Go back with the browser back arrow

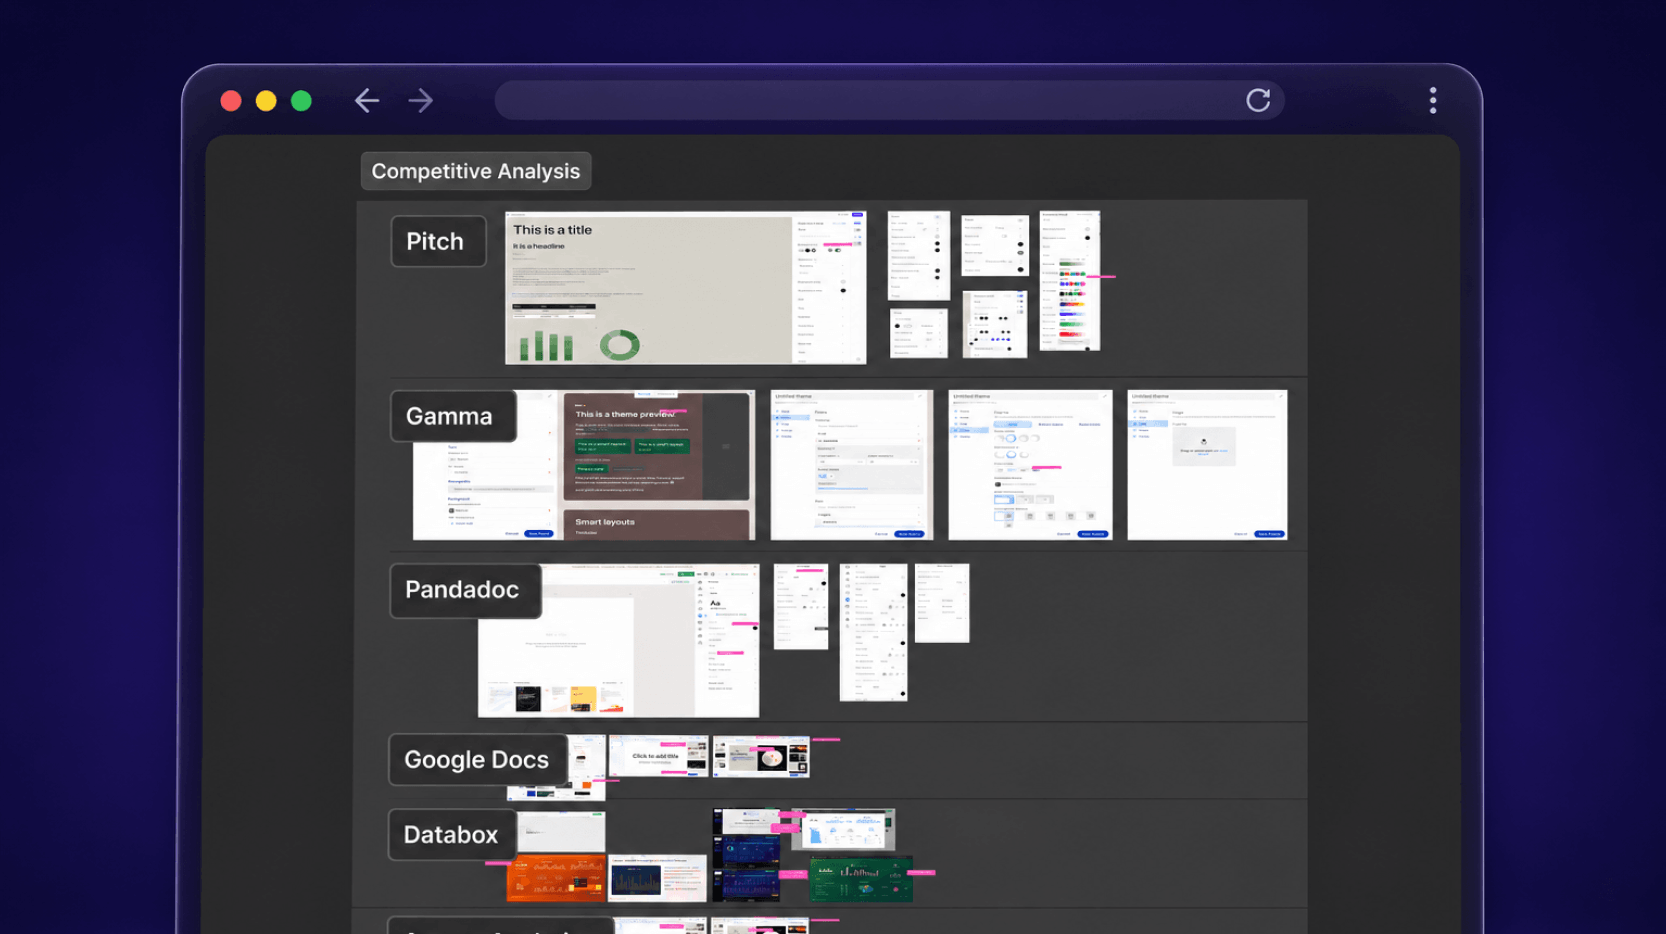(367, 101)
